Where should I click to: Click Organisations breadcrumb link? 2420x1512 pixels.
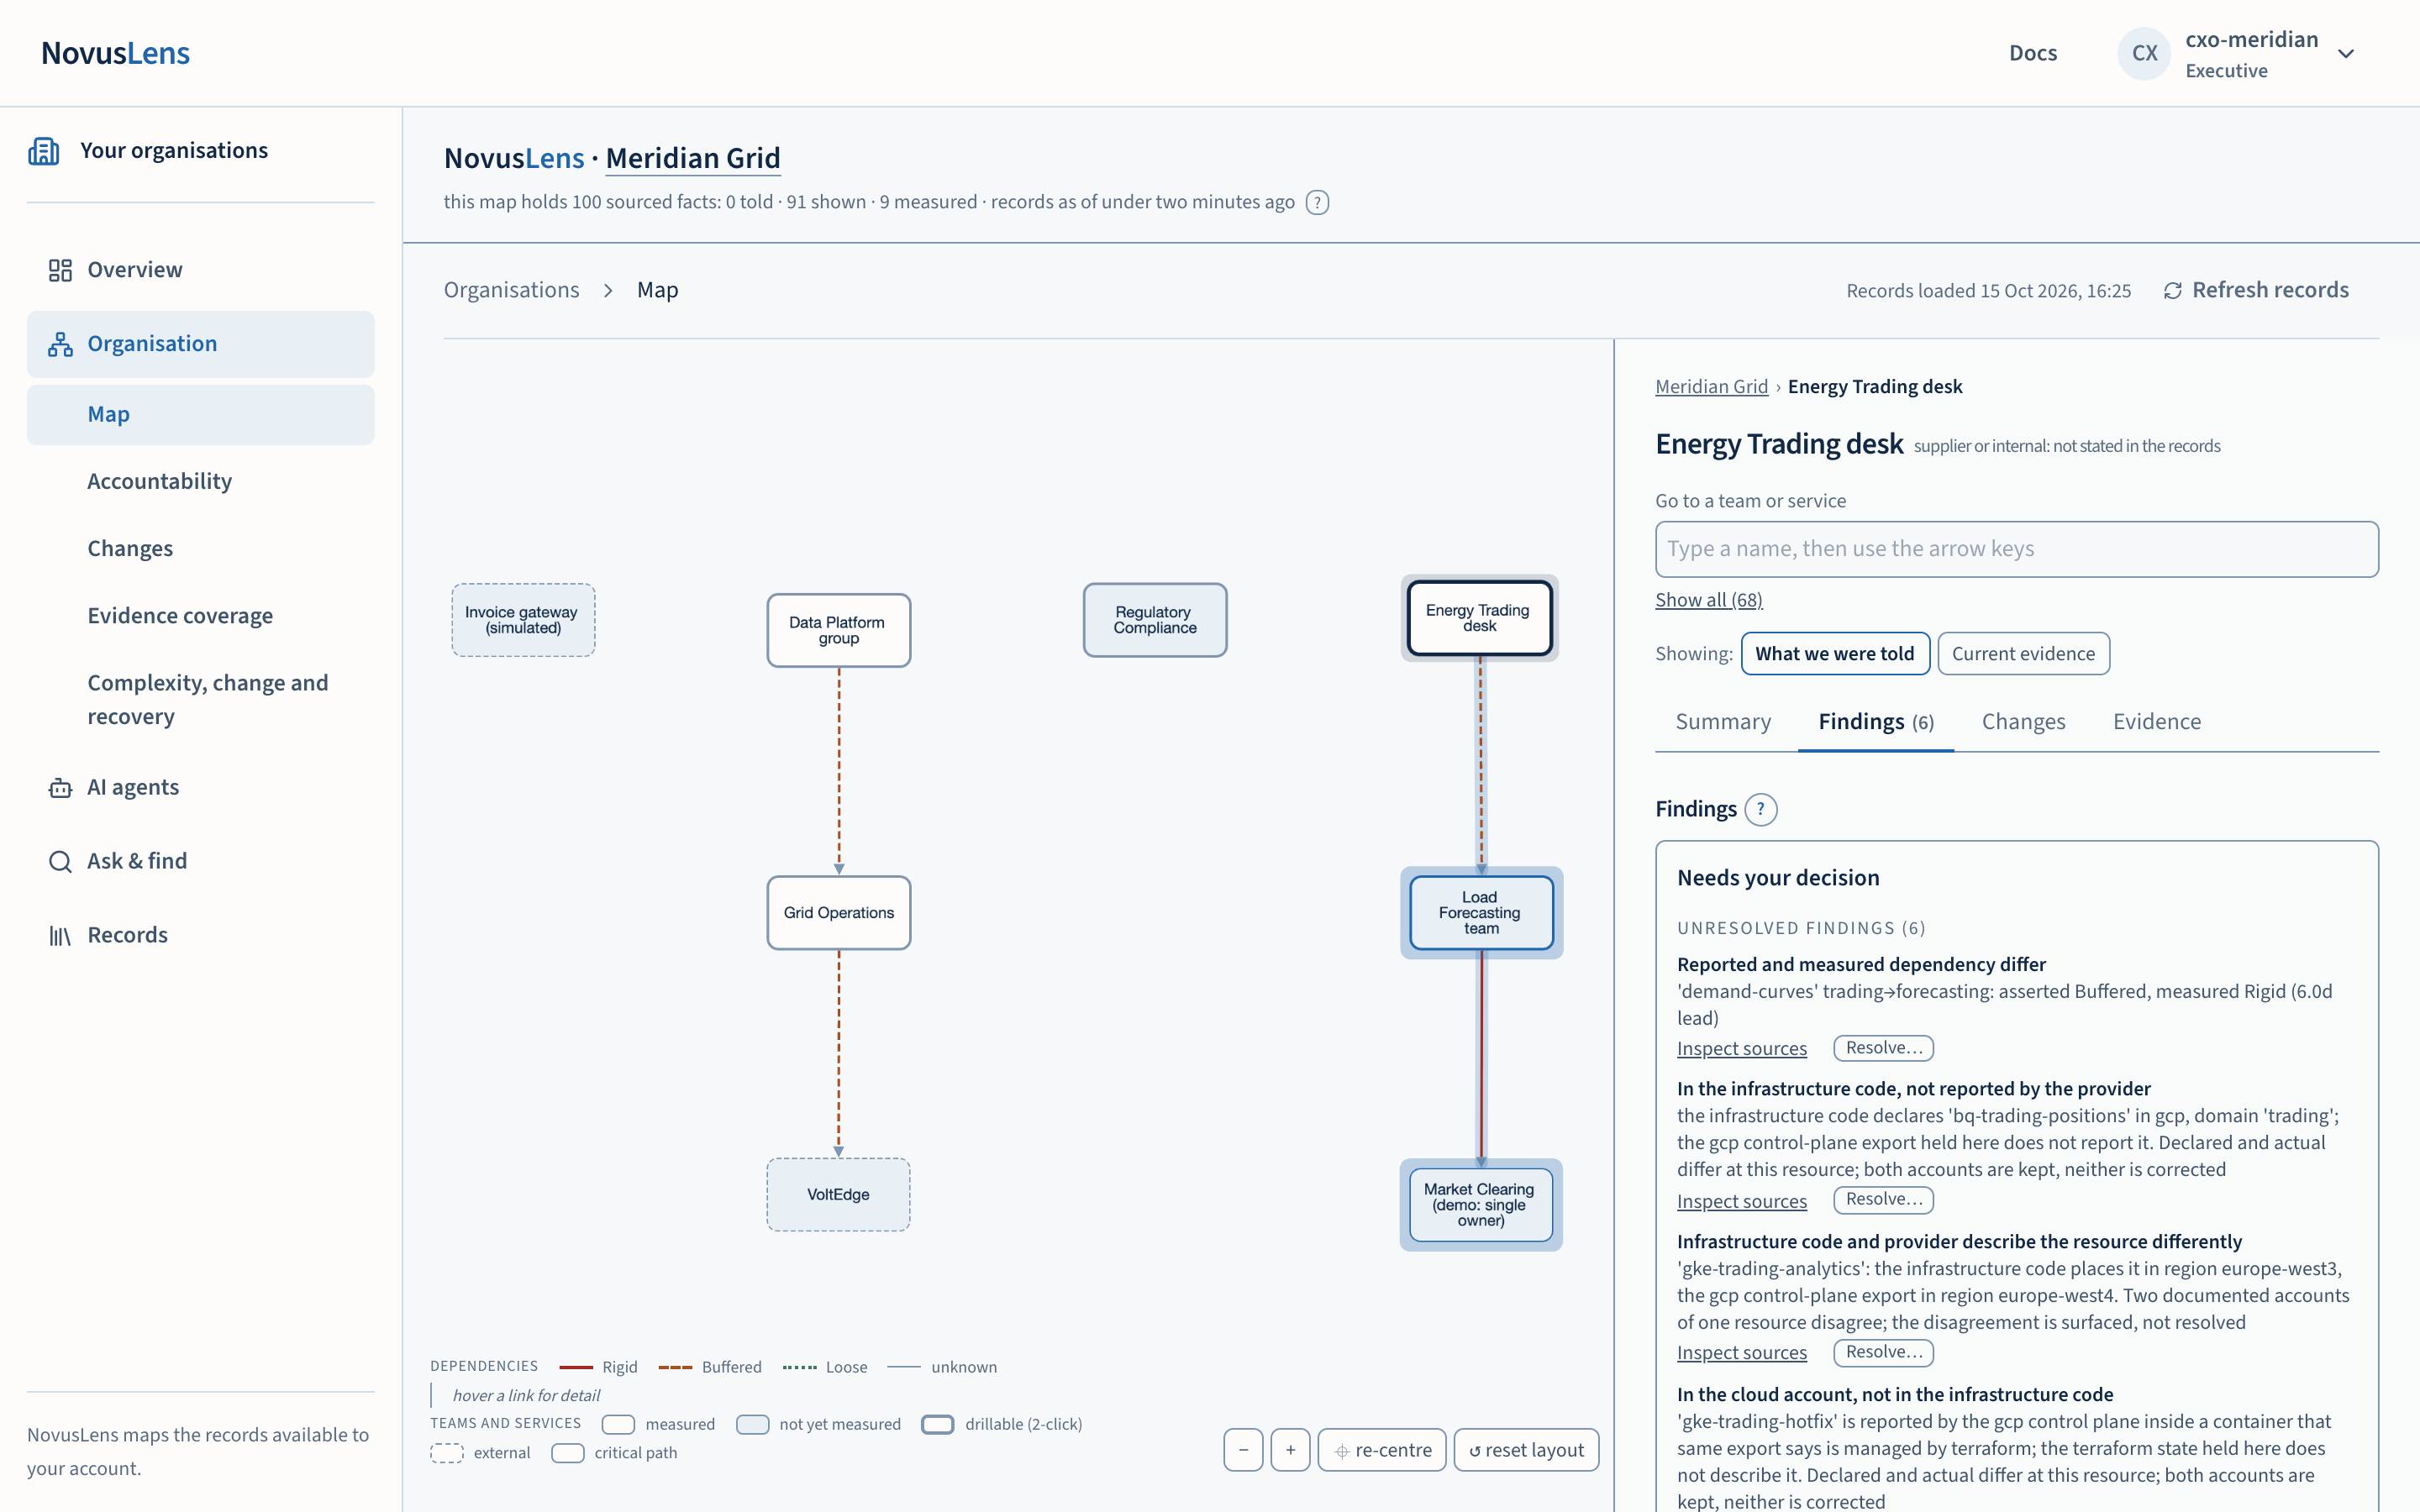[x=511, y=291]
